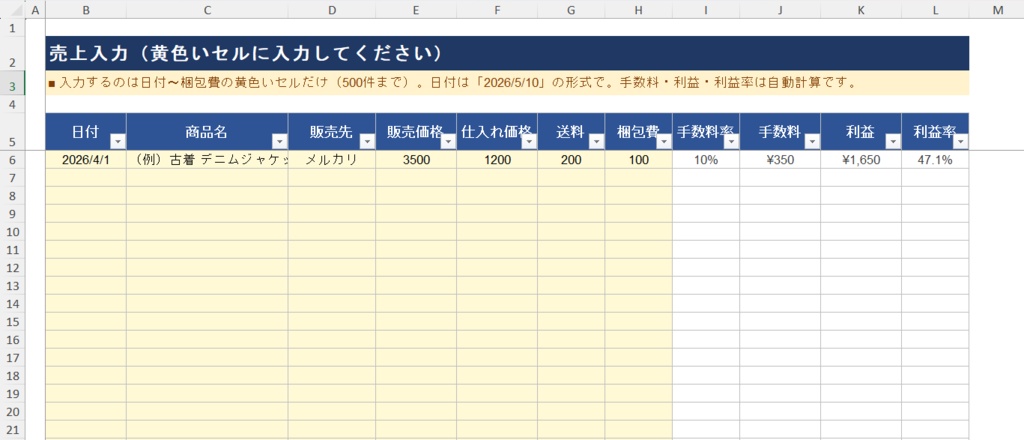Select the profit margin cell 47.1%
The height and width of the screenshot is (440, 1024).
click(x=935, y=160)
